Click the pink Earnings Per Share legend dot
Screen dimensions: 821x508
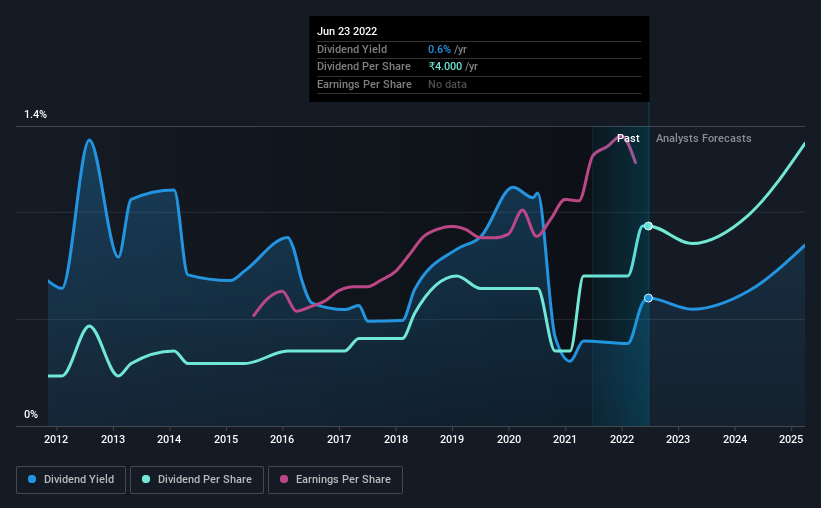284,479
